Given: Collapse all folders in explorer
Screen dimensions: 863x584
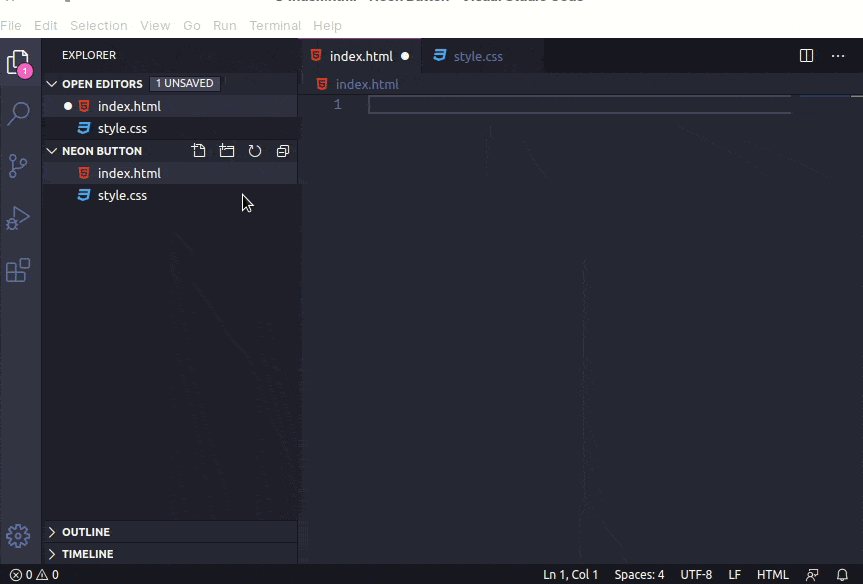Looking at the screenshot, I should [283, 151].
